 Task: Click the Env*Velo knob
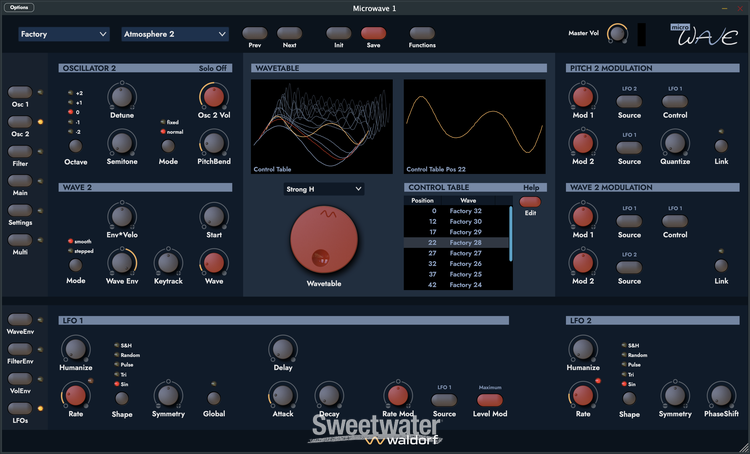pos(121,216)
